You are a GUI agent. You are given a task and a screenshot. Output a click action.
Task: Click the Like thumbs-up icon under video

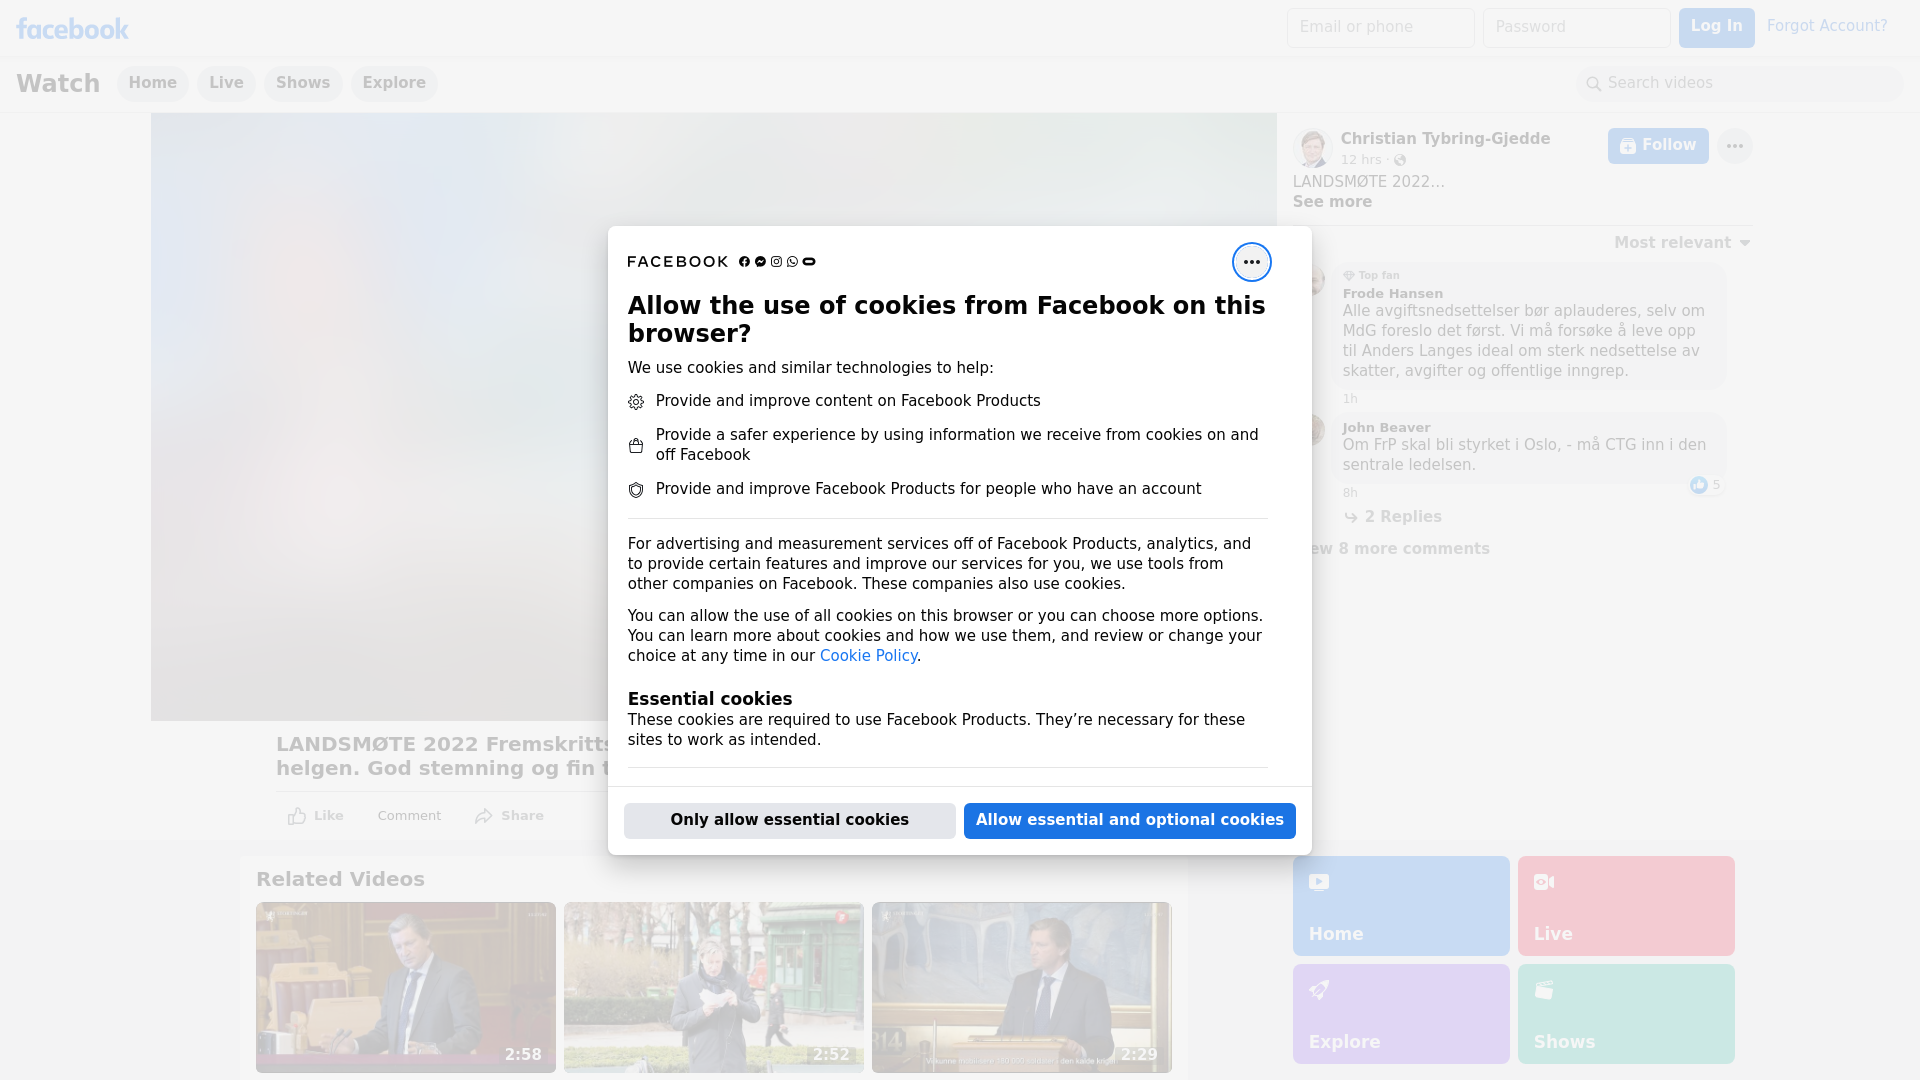297,816
